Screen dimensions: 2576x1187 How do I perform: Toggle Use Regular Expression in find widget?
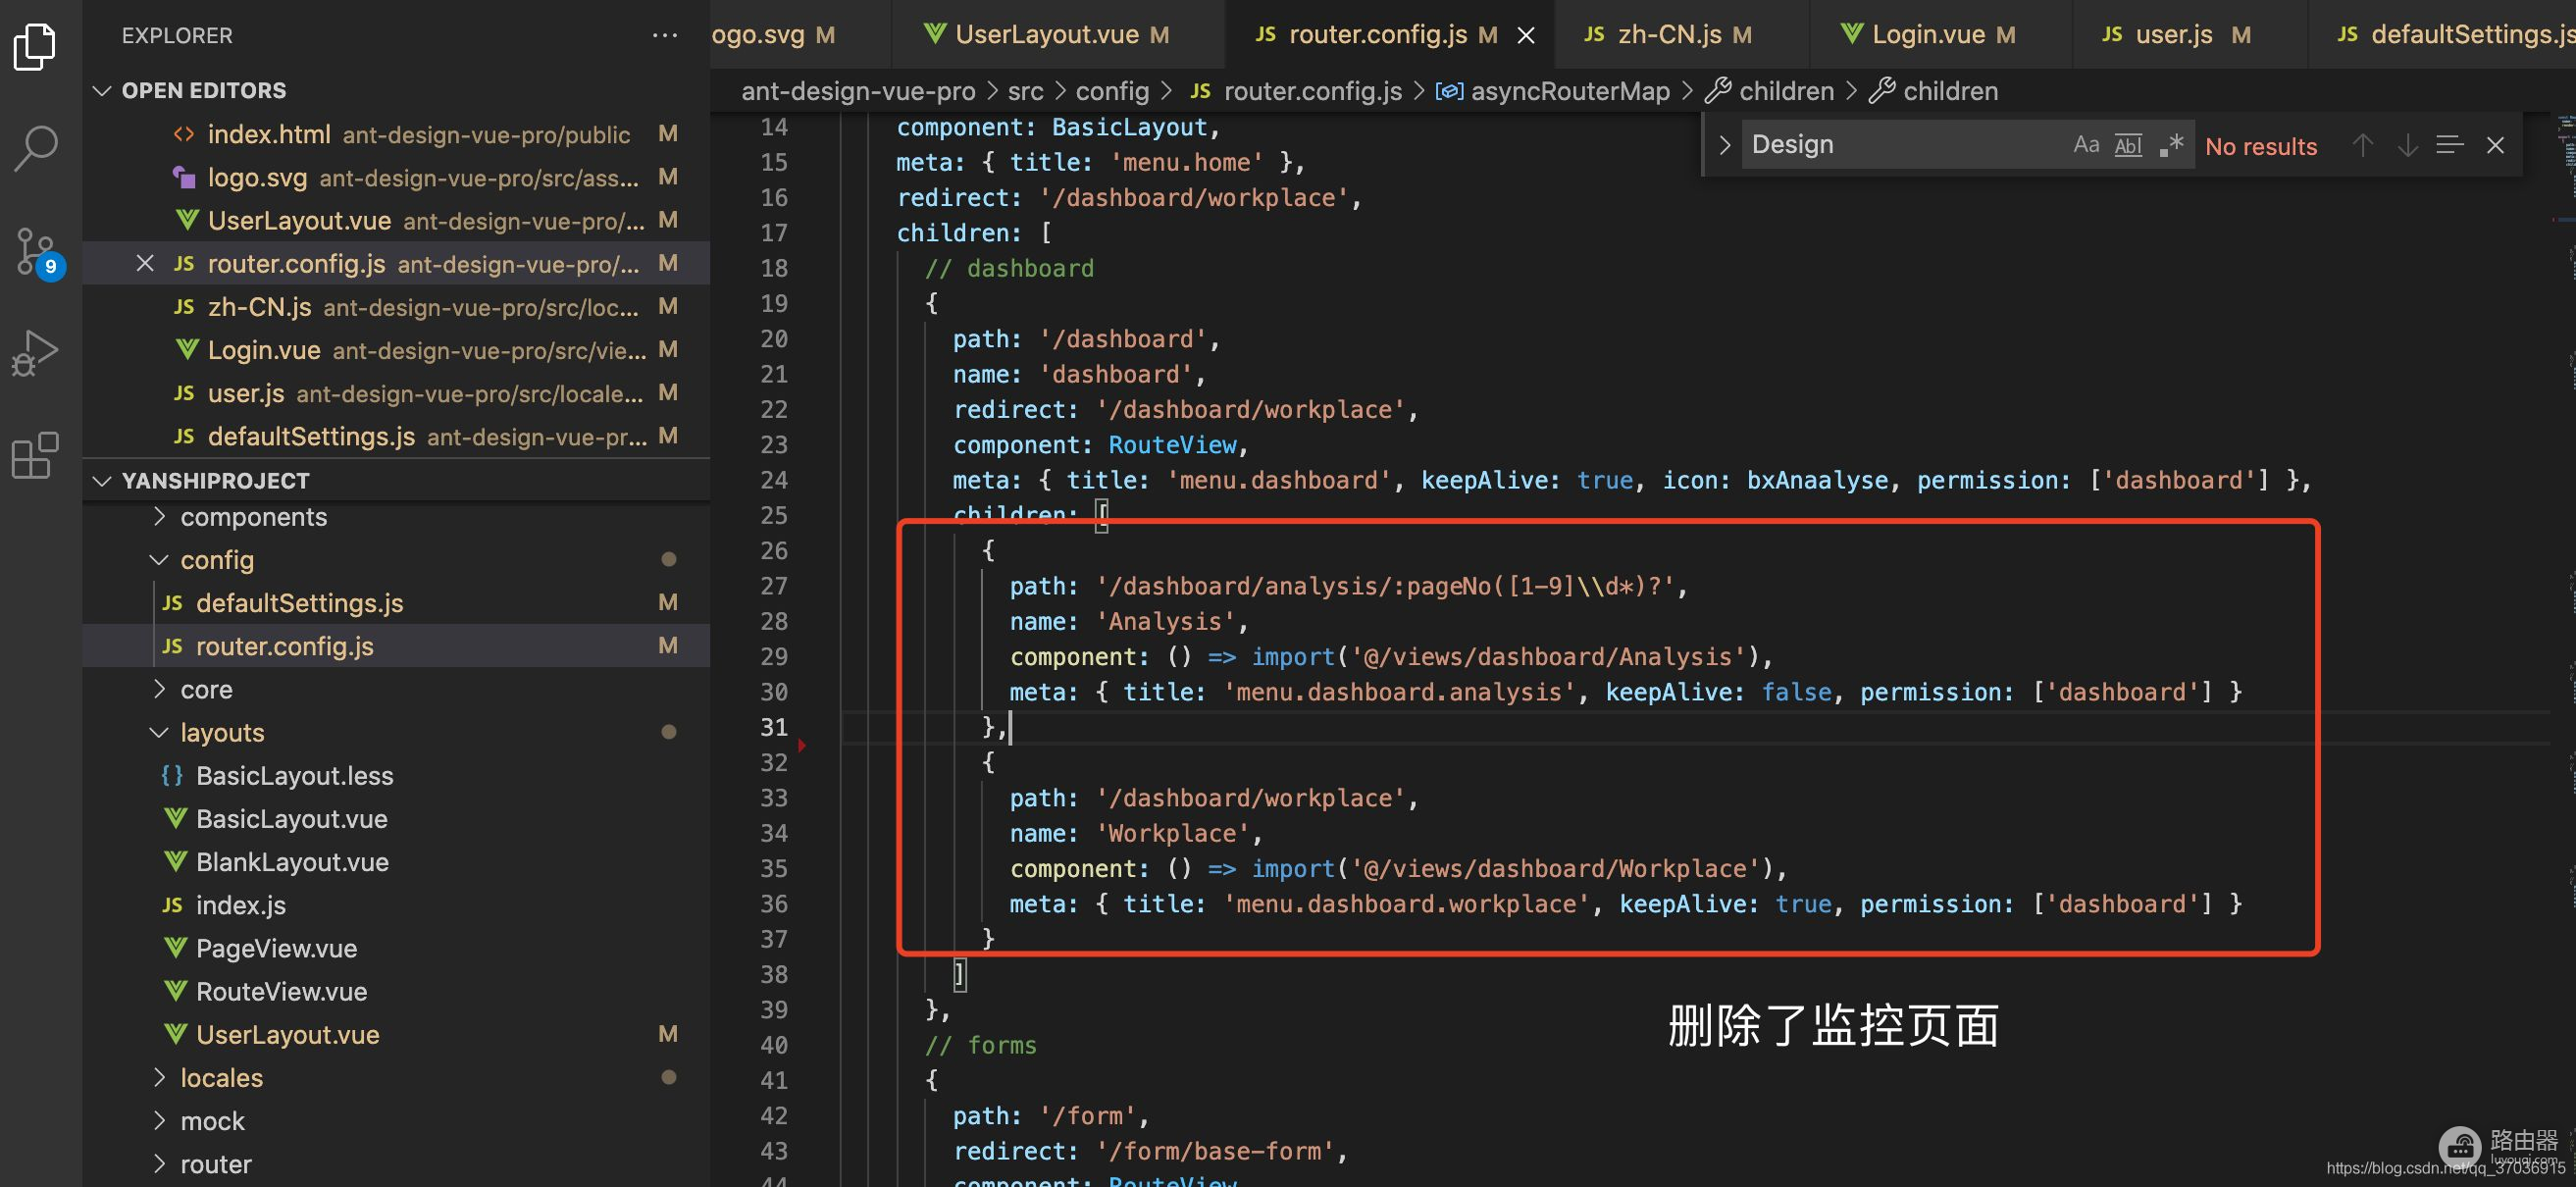[x=2171, y=145]
